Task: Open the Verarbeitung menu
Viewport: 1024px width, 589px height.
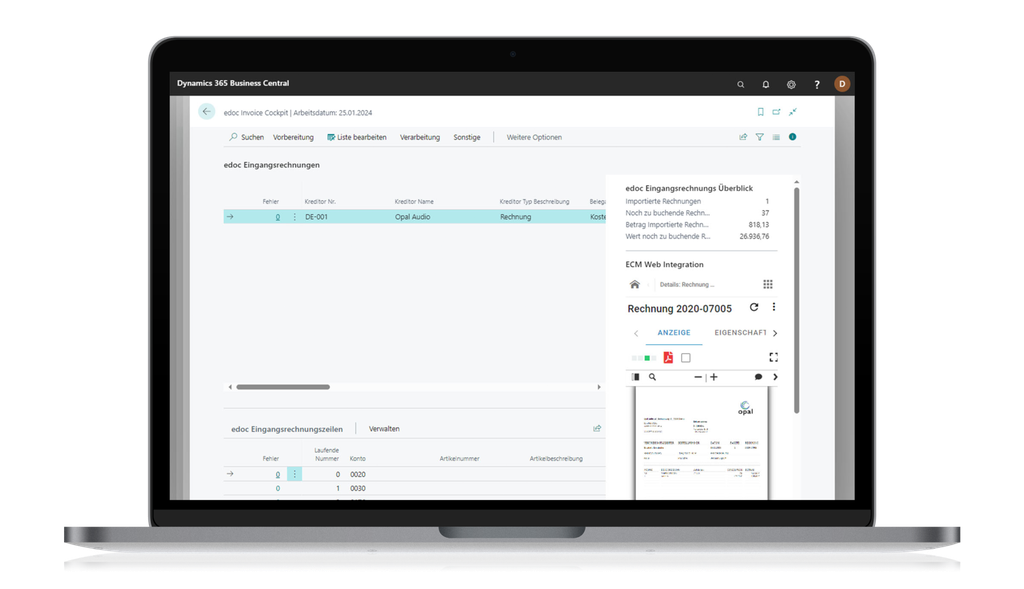Action: (420, 137)
